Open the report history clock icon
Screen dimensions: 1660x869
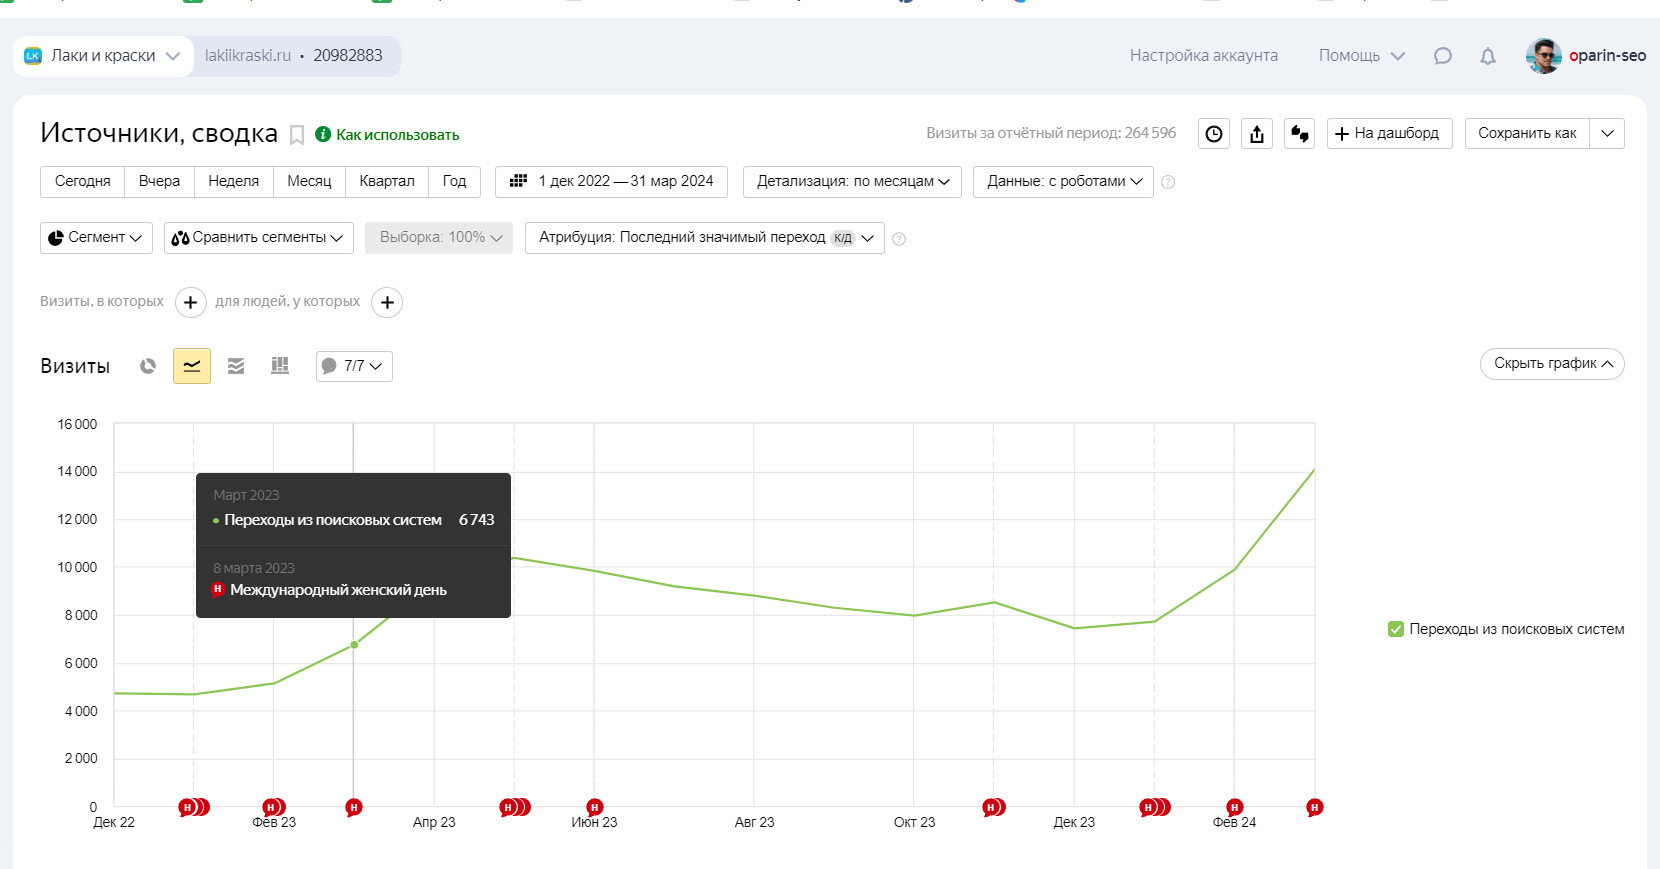click(x=1214, y=134)
